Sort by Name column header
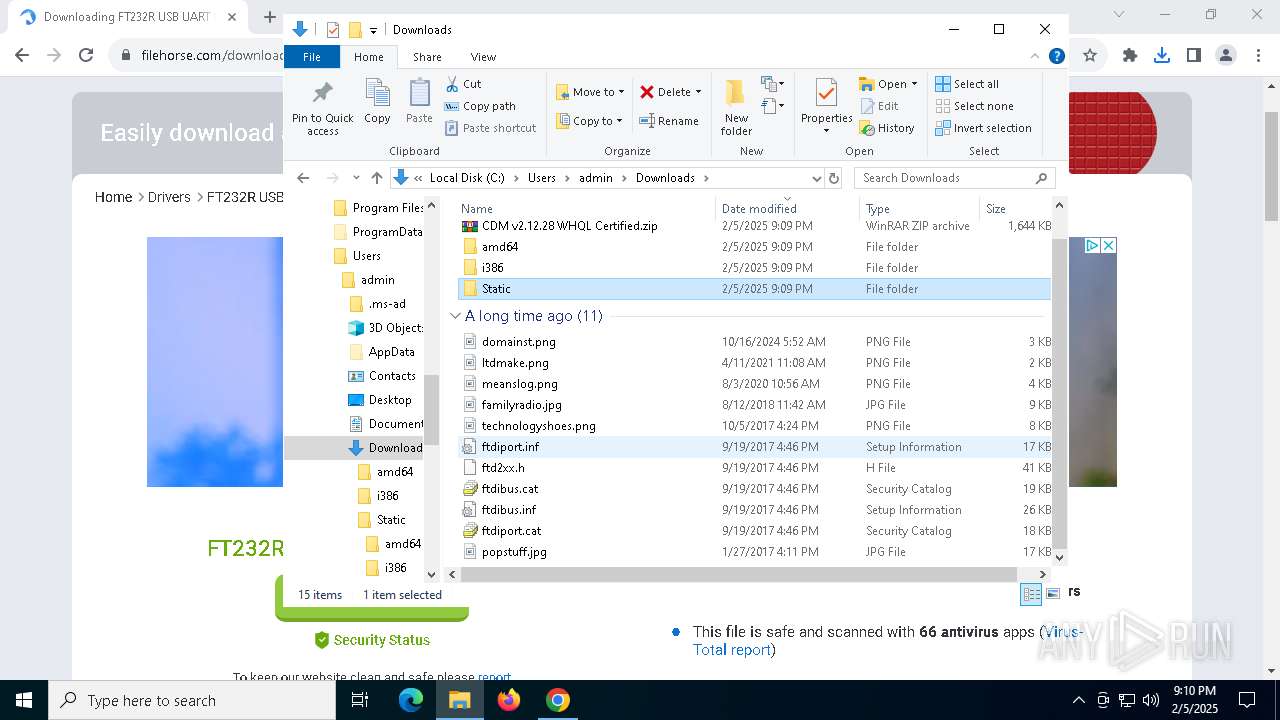 586,209
